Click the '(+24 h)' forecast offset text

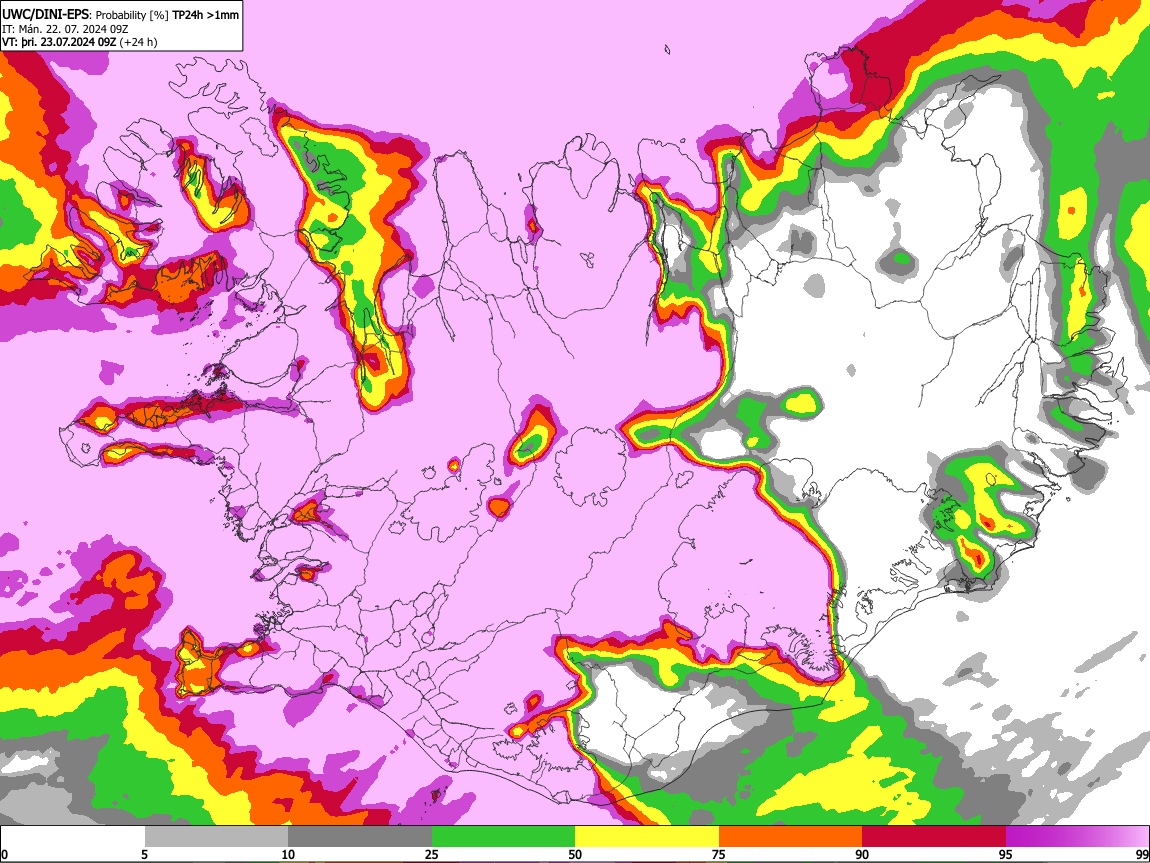coord(138,42)
